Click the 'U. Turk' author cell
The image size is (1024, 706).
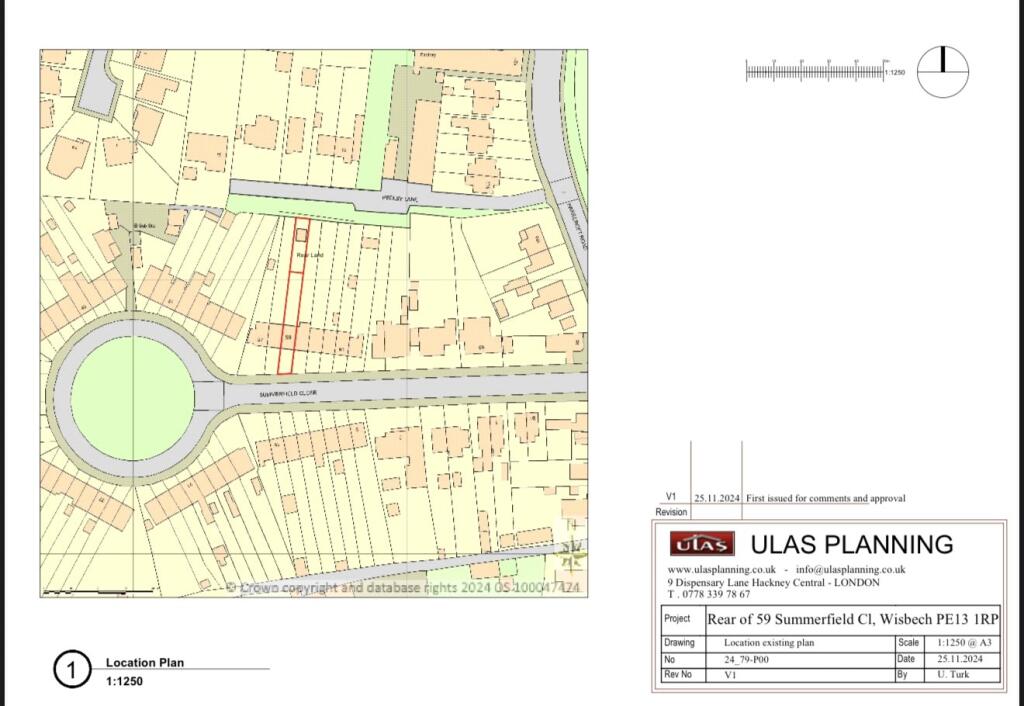[x=955, y=675]
